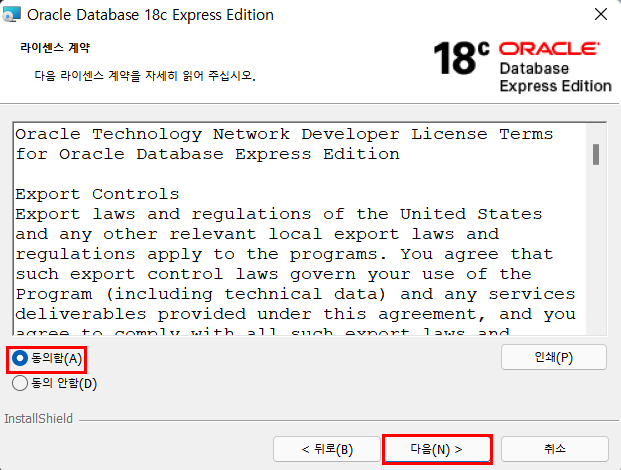Click the 인쇄(P) print button

click(x=554, y=357)
